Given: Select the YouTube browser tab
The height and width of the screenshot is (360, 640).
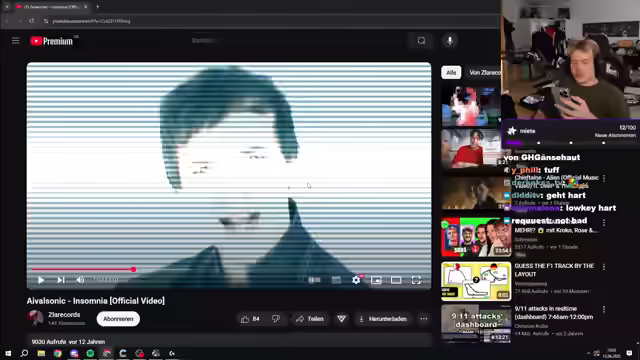Looking at the screenshot, I should point(51,7).
